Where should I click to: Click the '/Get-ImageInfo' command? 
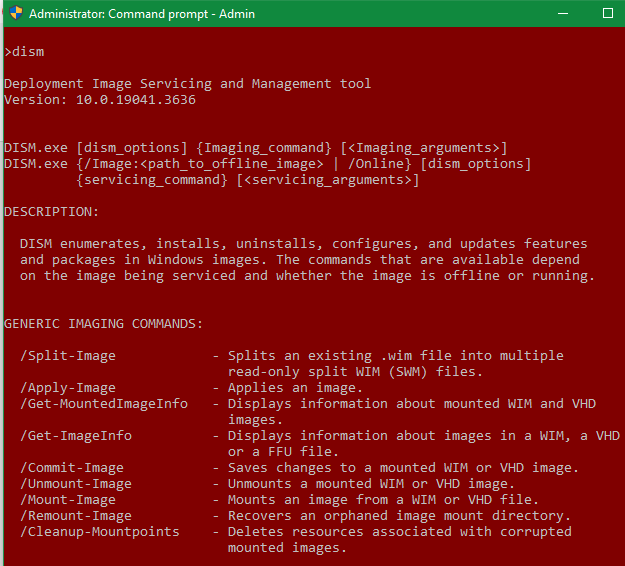[x=76, y=436]
